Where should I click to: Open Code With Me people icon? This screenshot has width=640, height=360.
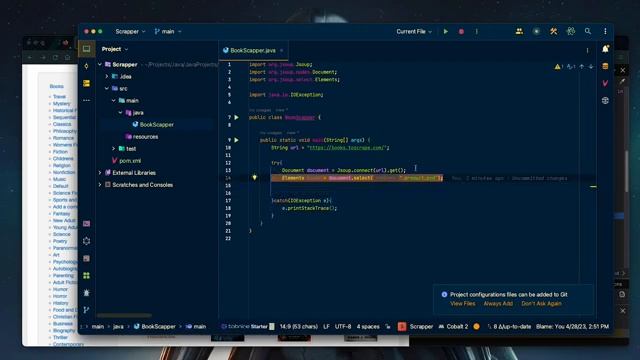(x=519, y=31)
